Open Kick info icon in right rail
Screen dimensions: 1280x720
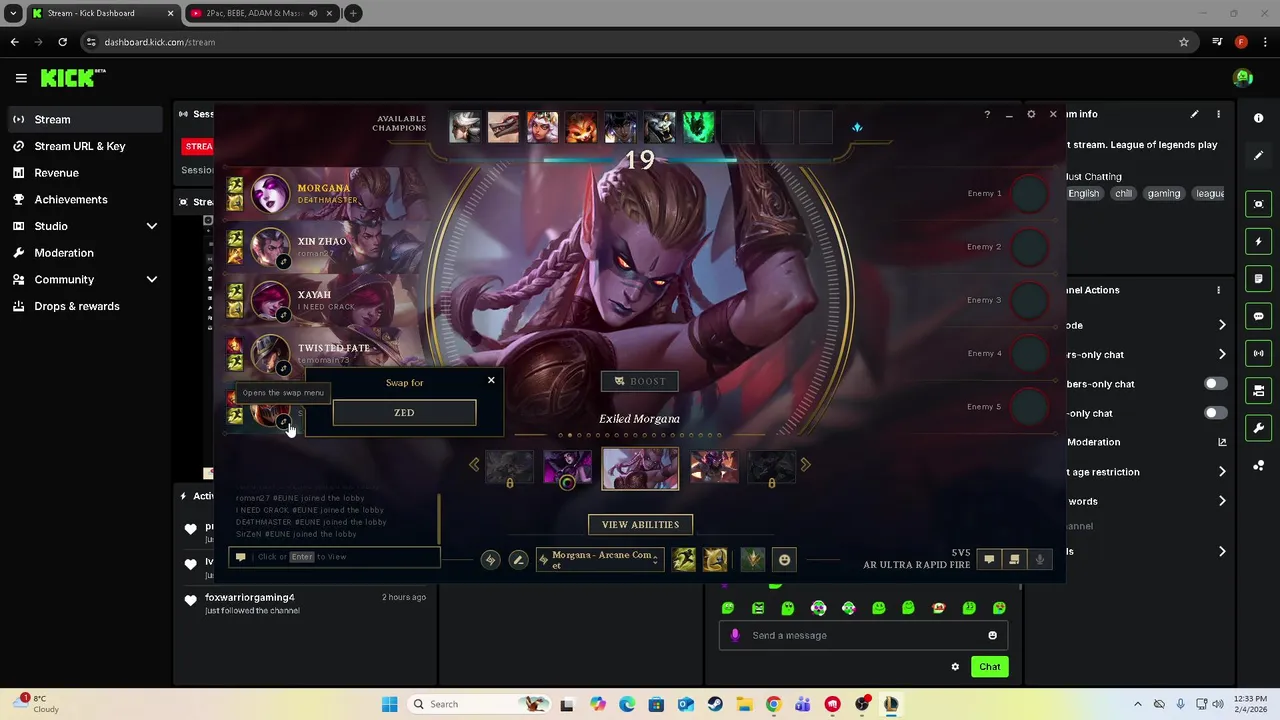pos(1259,118)
